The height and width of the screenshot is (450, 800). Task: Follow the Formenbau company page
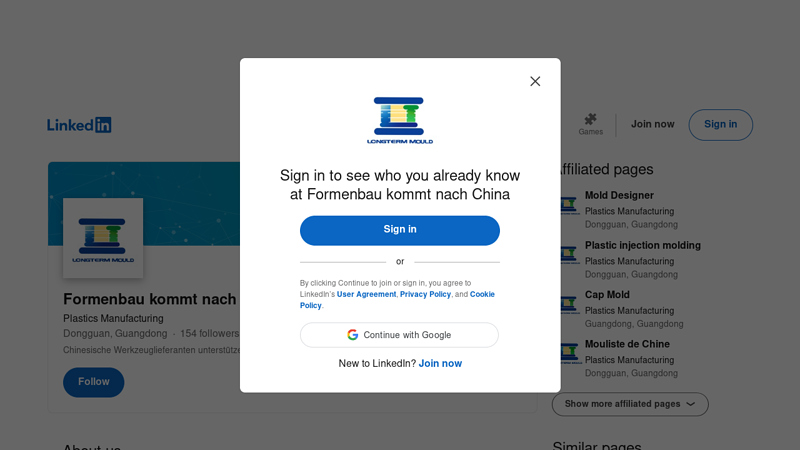coord(94,382)
